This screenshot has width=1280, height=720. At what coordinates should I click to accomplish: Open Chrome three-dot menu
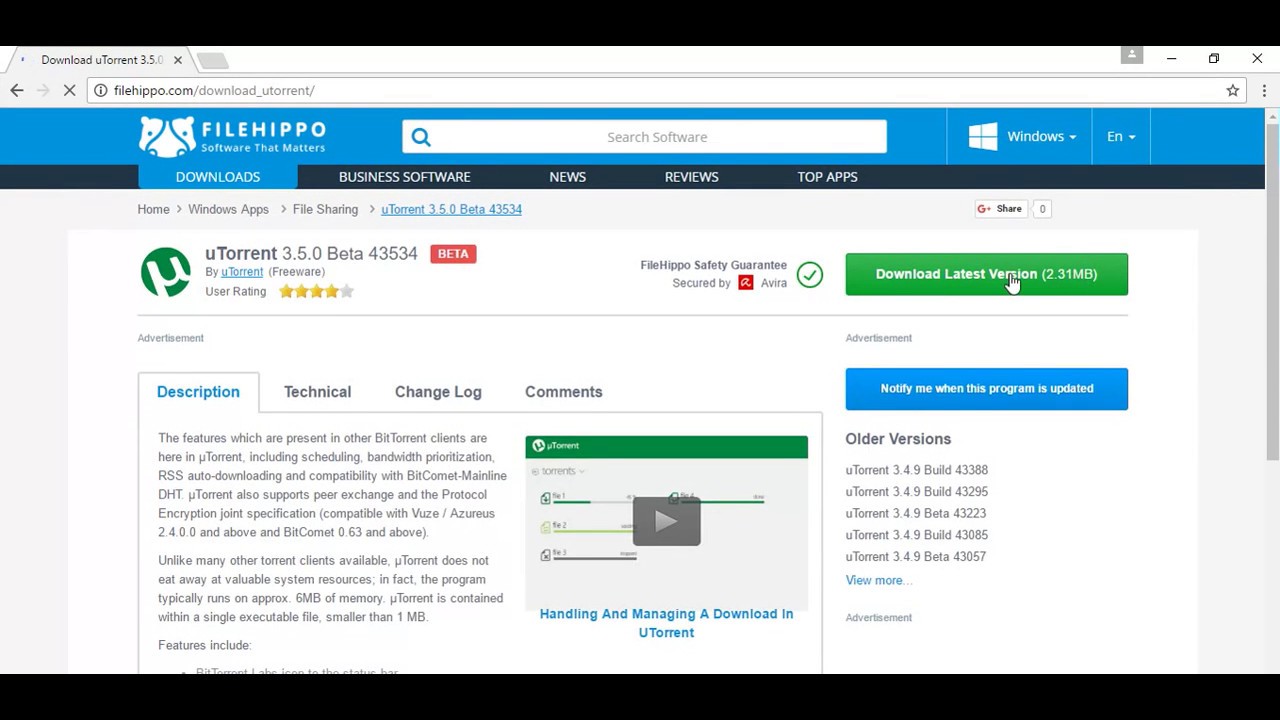coord(1264,90)
